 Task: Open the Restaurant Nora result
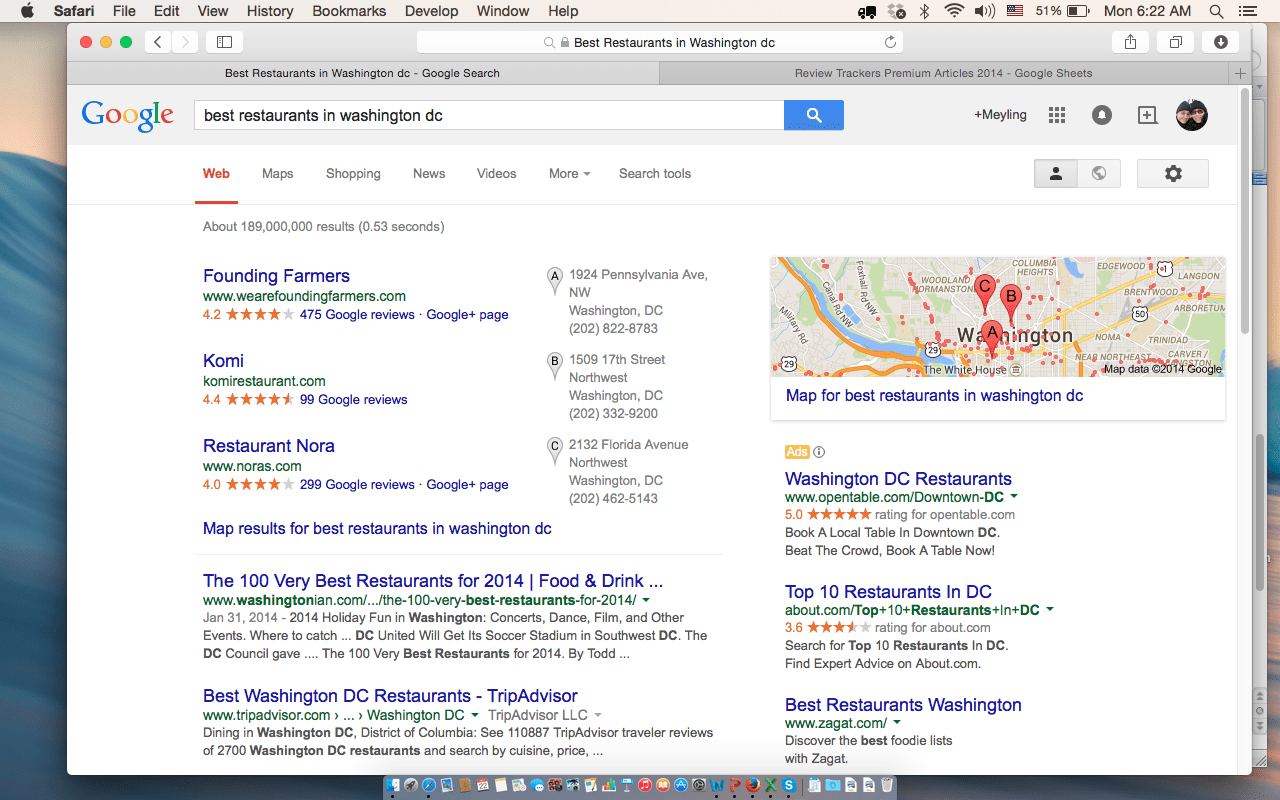[269, 446]
